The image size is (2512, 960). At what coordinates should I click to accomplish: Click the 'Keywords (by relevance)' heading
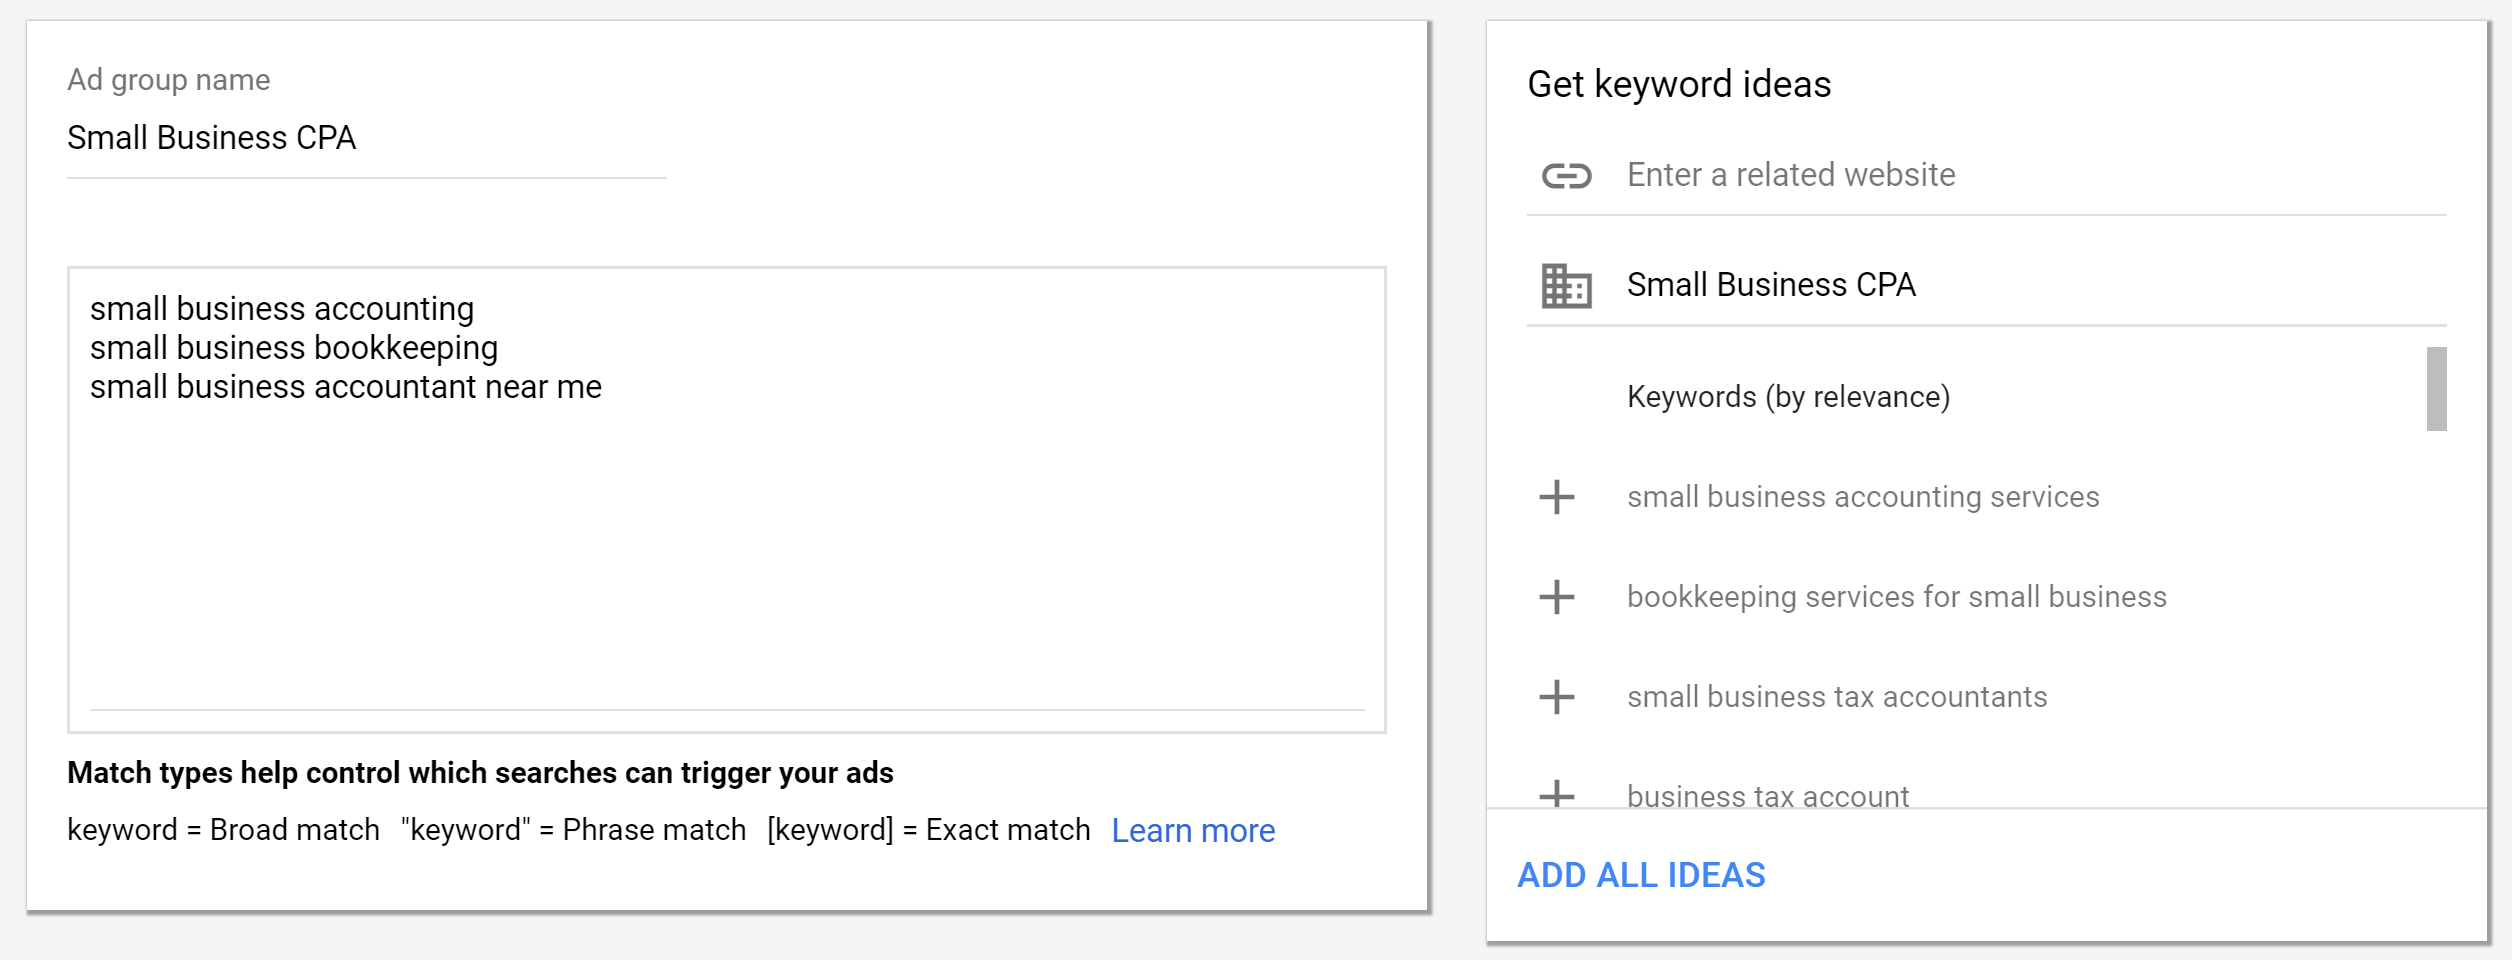[x=1788, y=397]
